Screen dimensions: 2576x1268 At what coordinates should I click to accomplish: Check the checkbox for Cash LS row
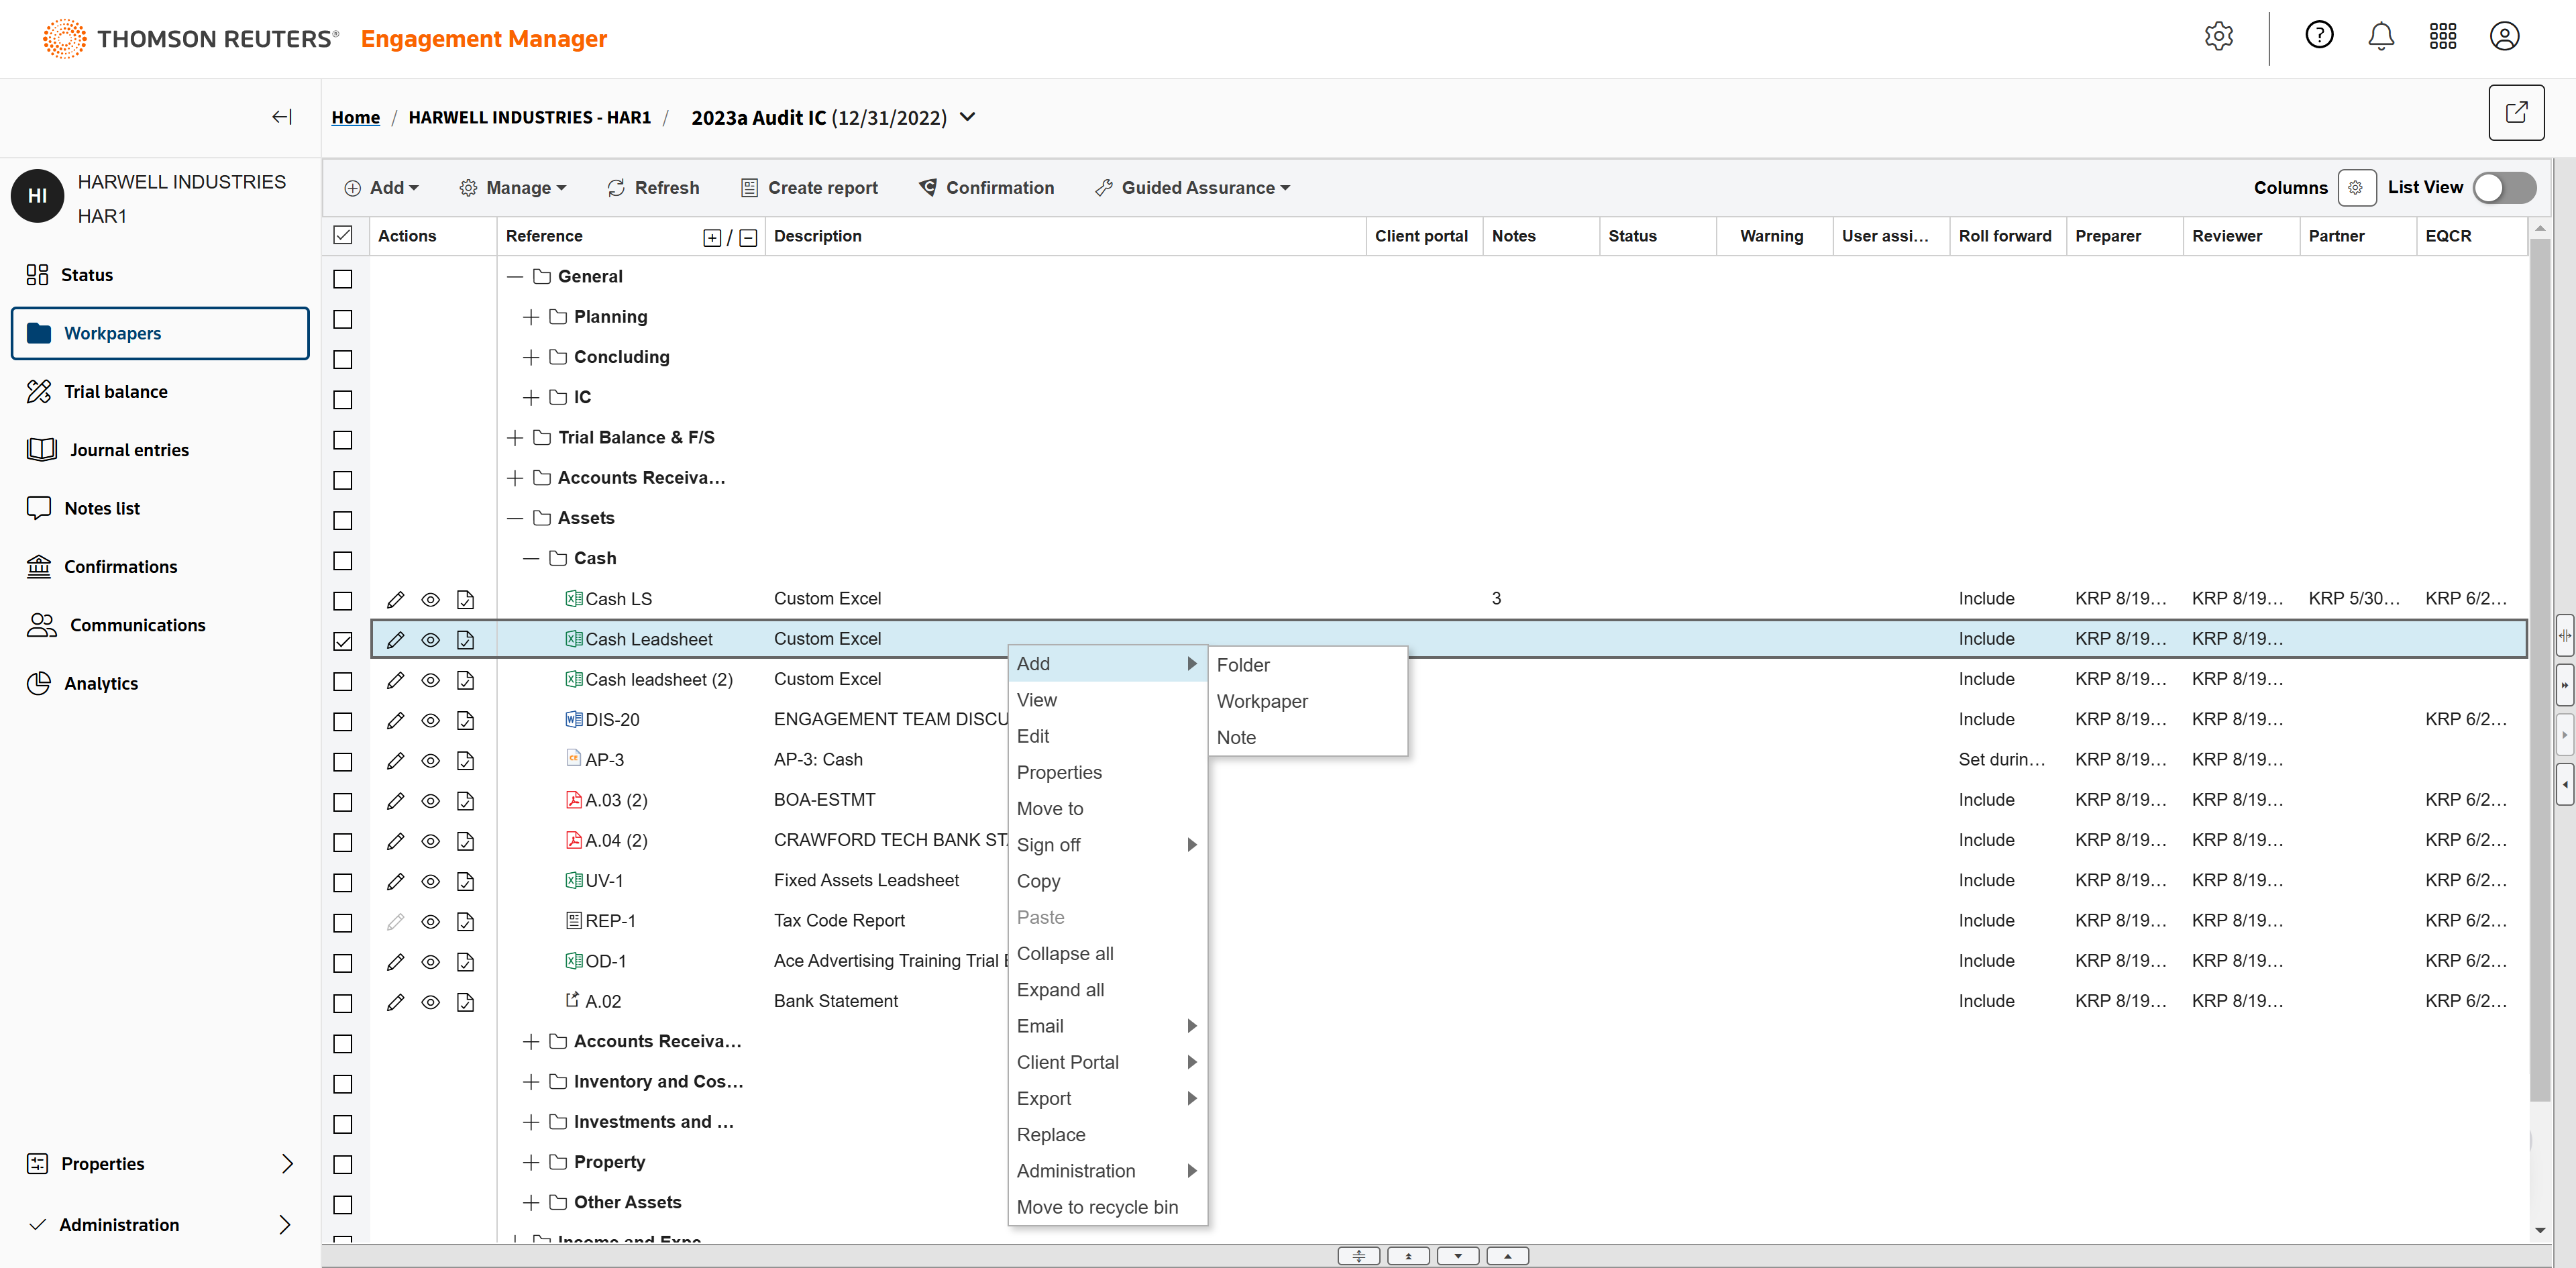(343, 600)
